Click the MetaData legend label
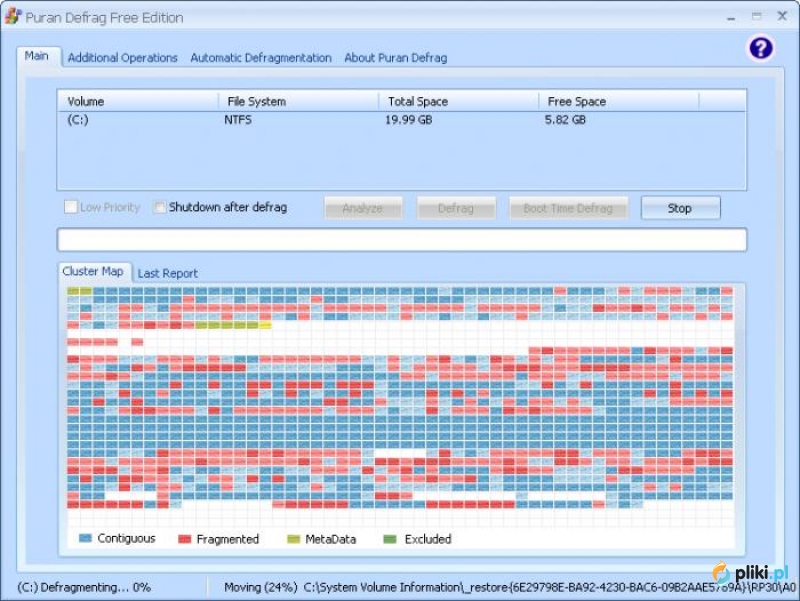 [x=331, y=539]
